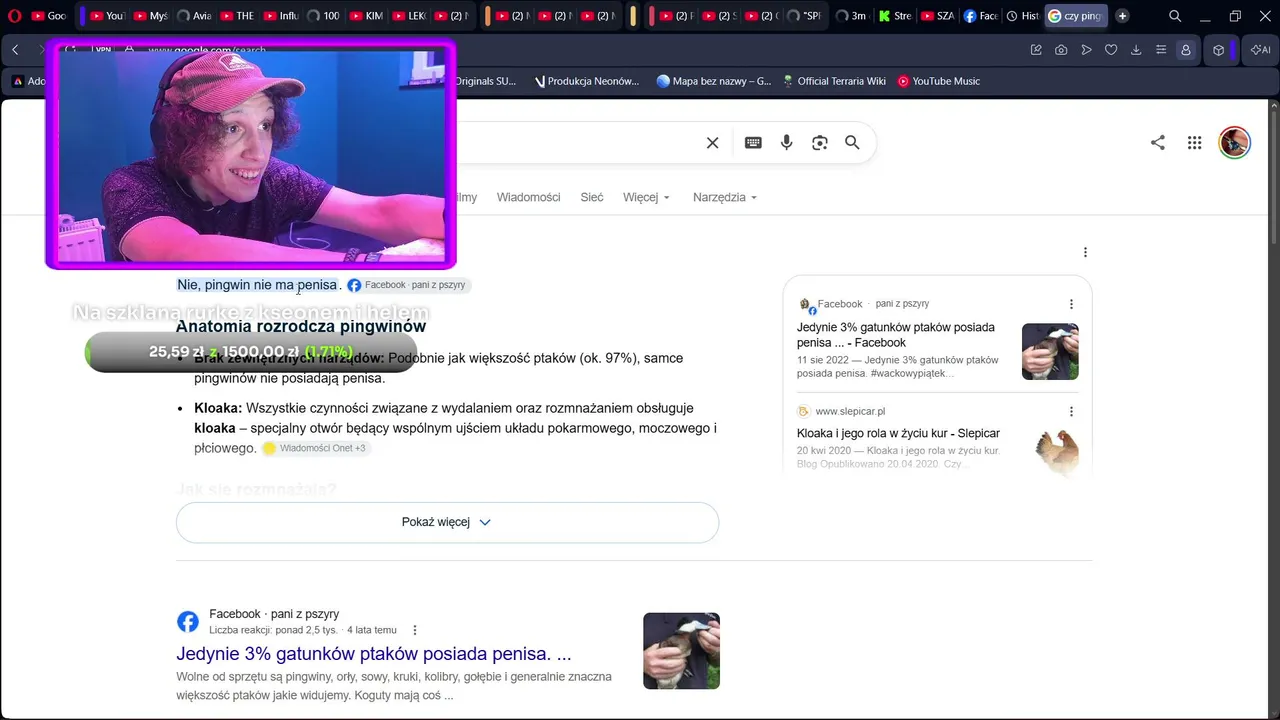Open the Kloaka i jego rola source card link
Screen dimensions: 1280x720
pos(898,433)
